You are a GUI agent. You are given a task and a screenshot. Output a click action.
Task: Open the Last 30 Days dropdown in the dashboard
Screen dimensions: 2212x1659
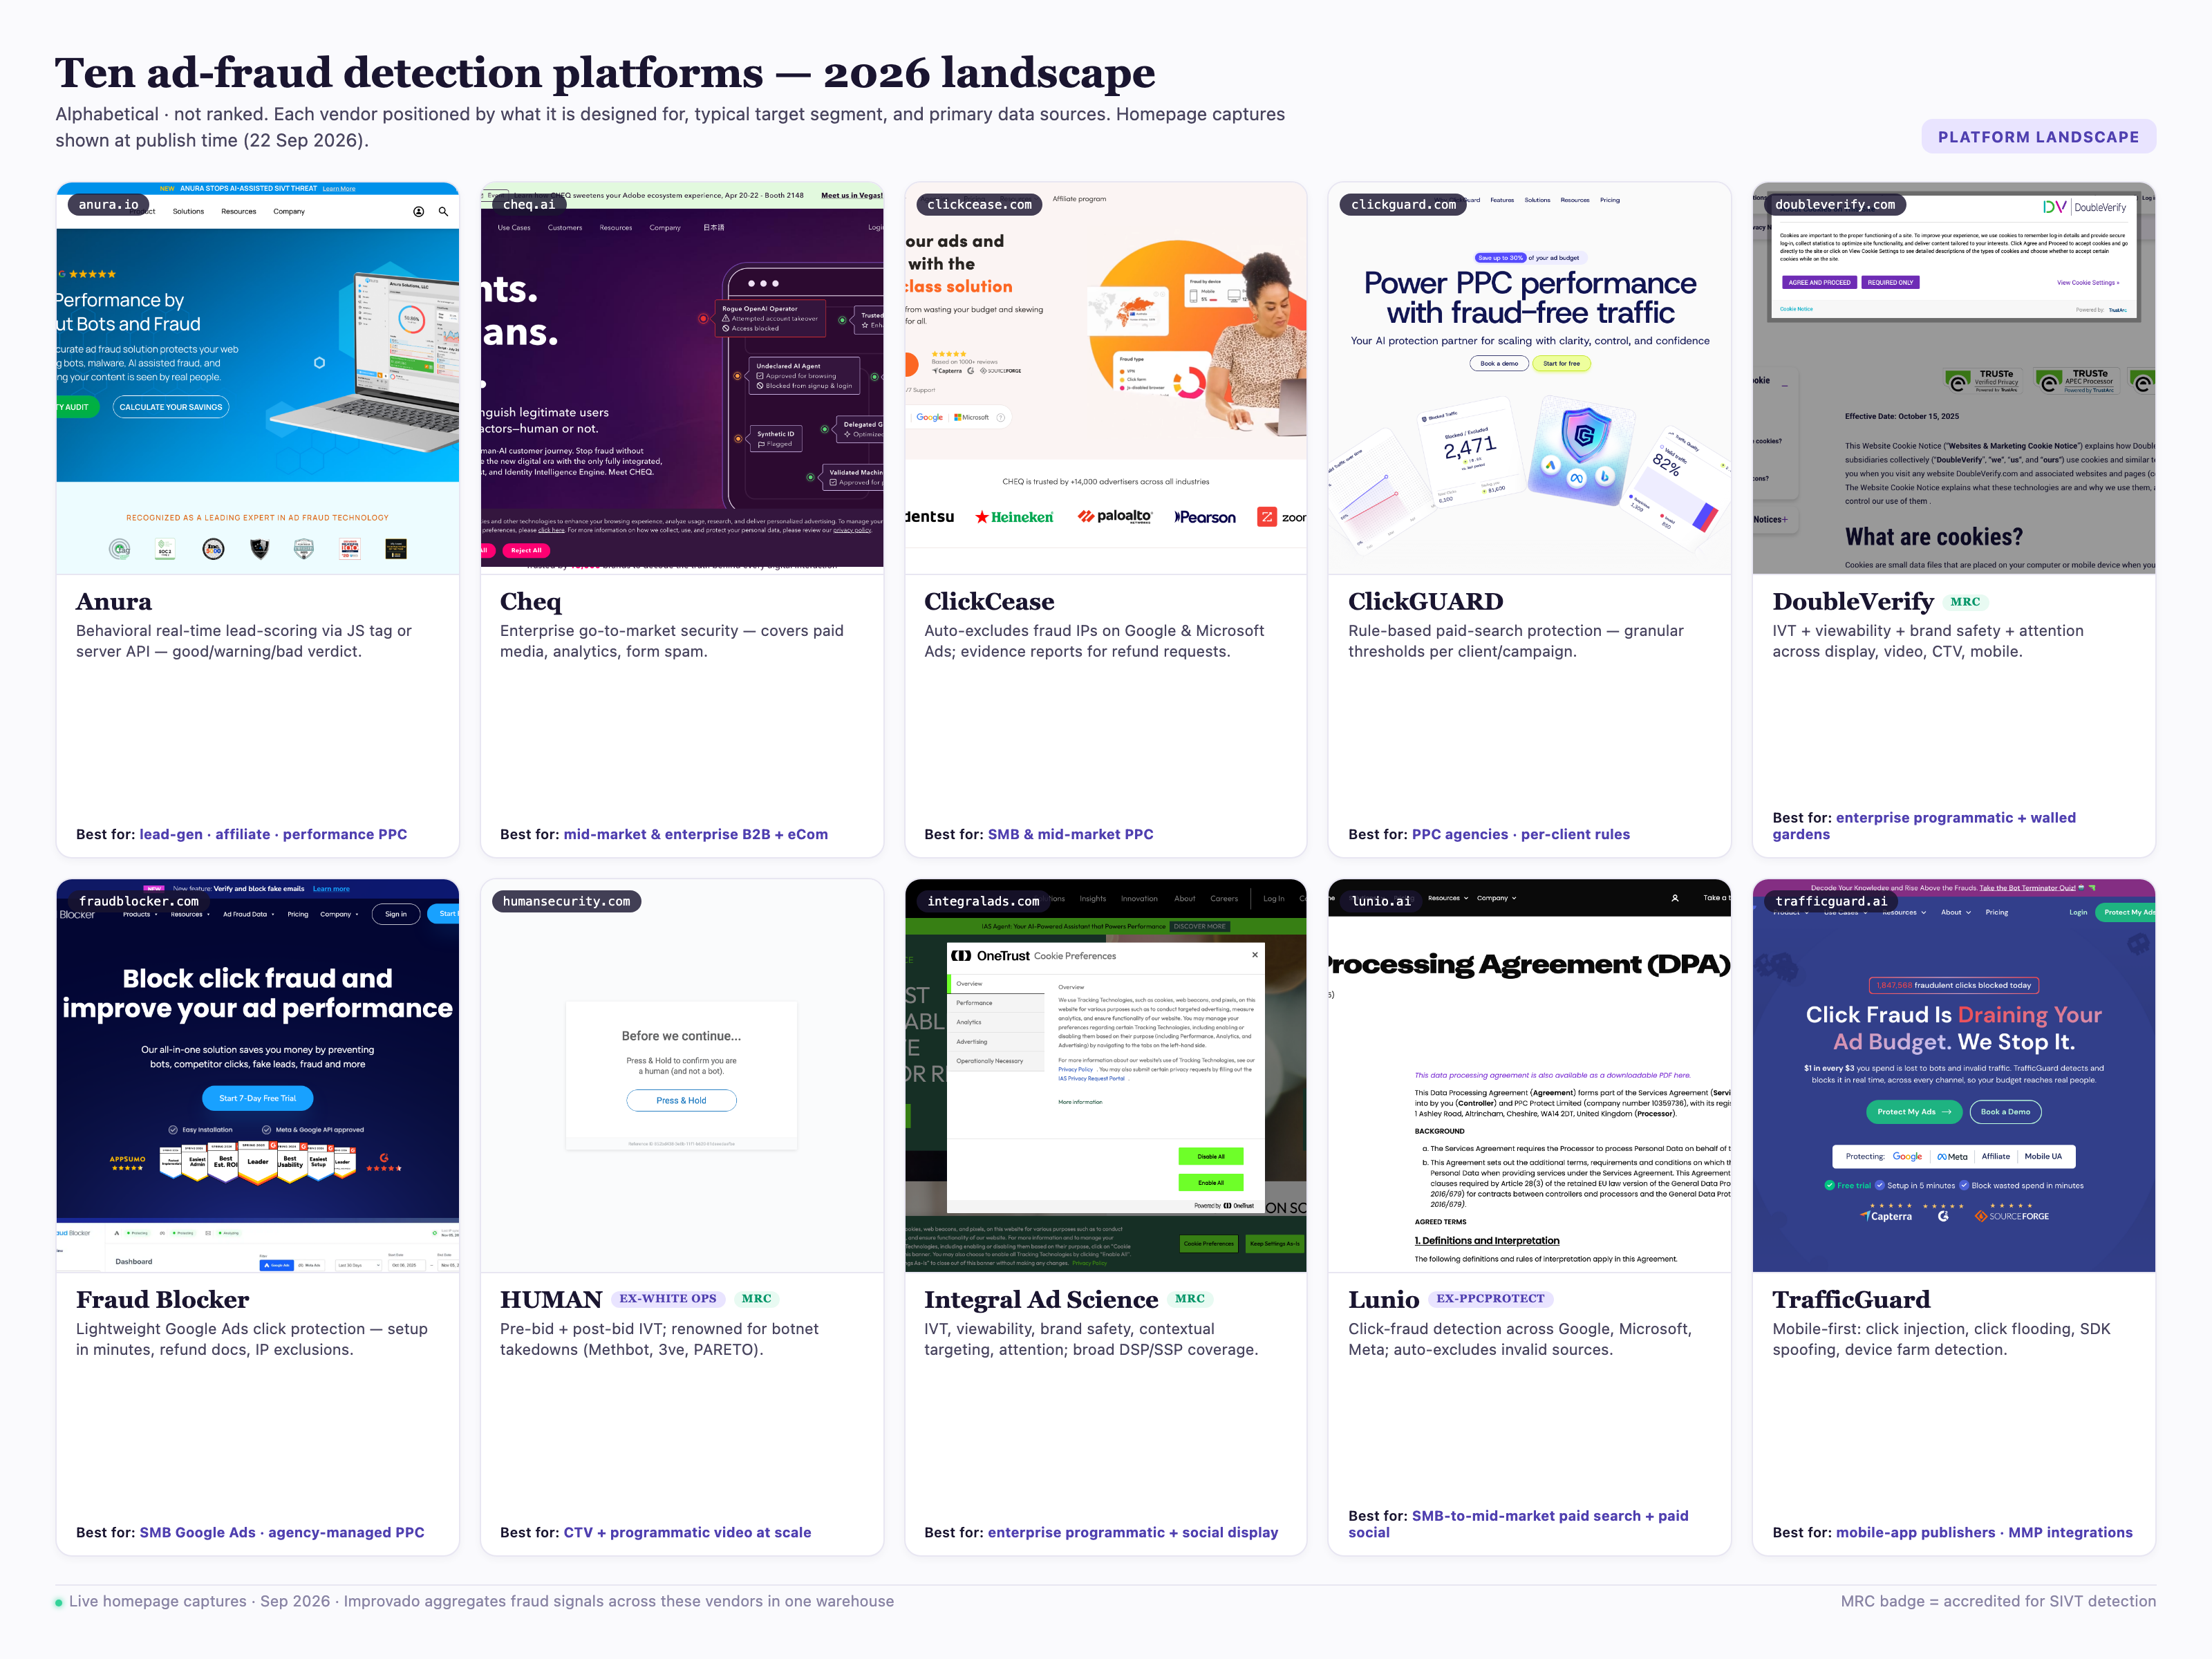click(359, 1265)
